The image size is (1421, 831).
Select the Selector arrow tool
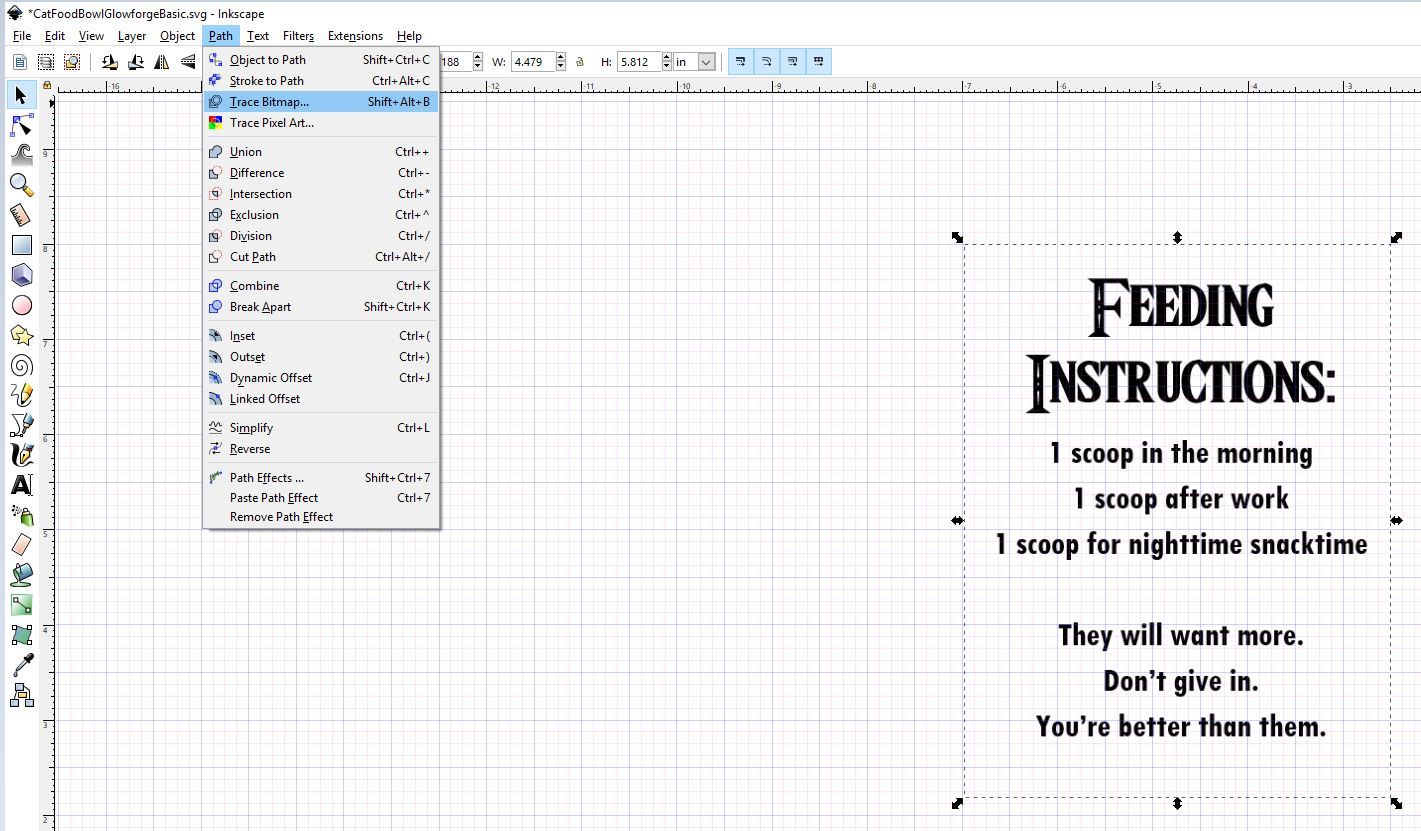[x=21, y=95]
